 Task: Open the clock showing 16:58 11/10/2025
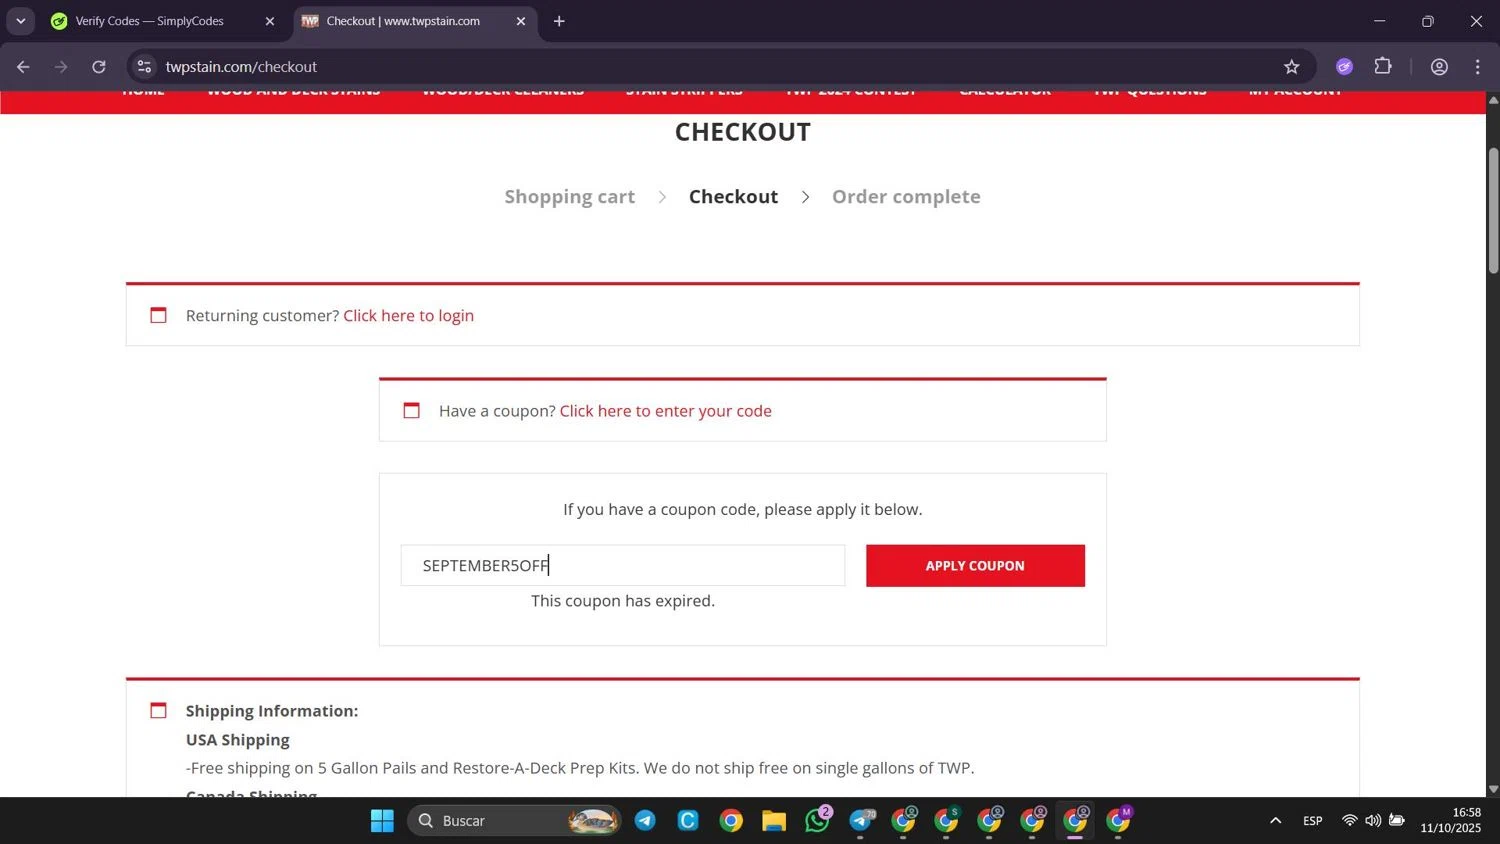tap(1451, 821)
